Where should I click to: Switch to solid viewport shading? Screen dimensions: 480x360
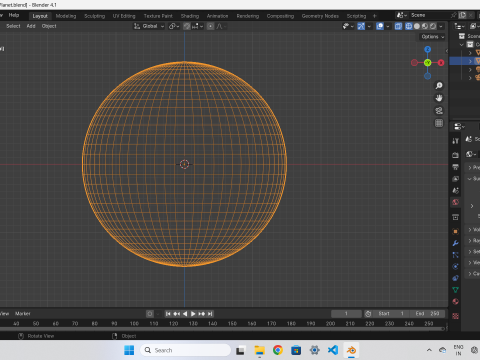point(417,26)
